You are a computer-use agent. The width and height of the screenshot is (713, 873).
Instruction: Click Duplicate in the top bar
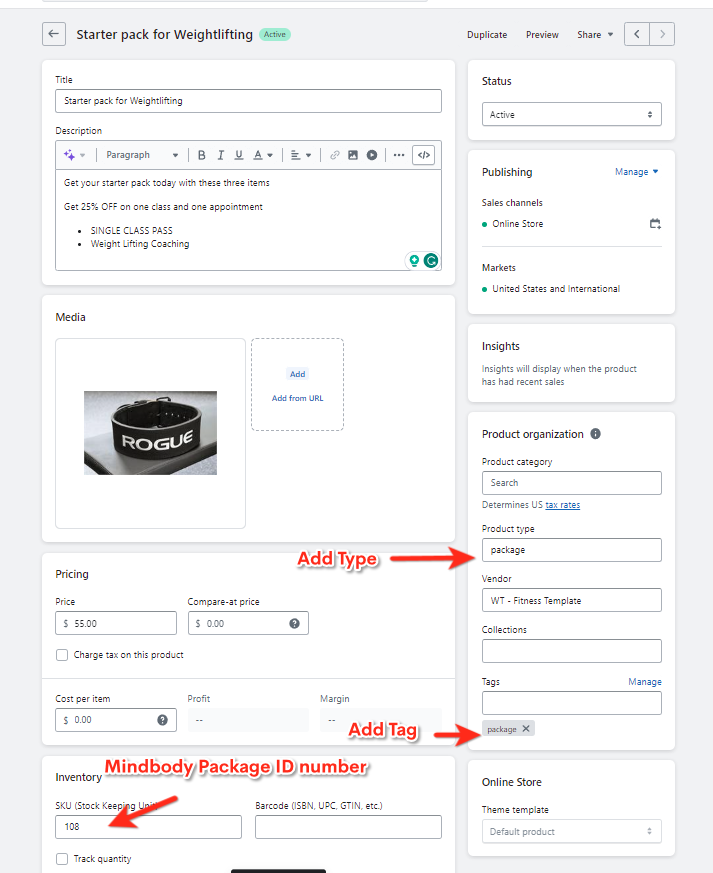click(487, 35)
